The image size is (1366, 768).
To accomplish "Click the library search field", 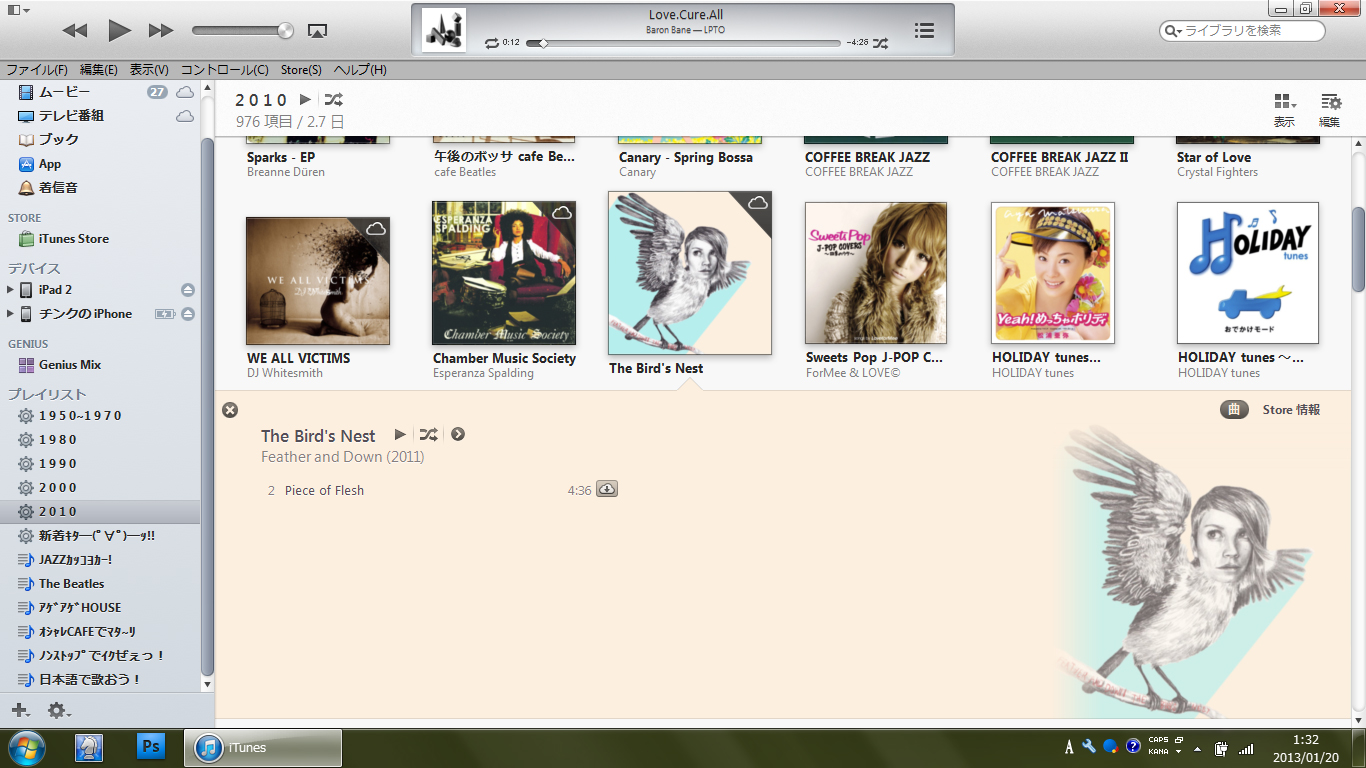I will coord(1242,31).
